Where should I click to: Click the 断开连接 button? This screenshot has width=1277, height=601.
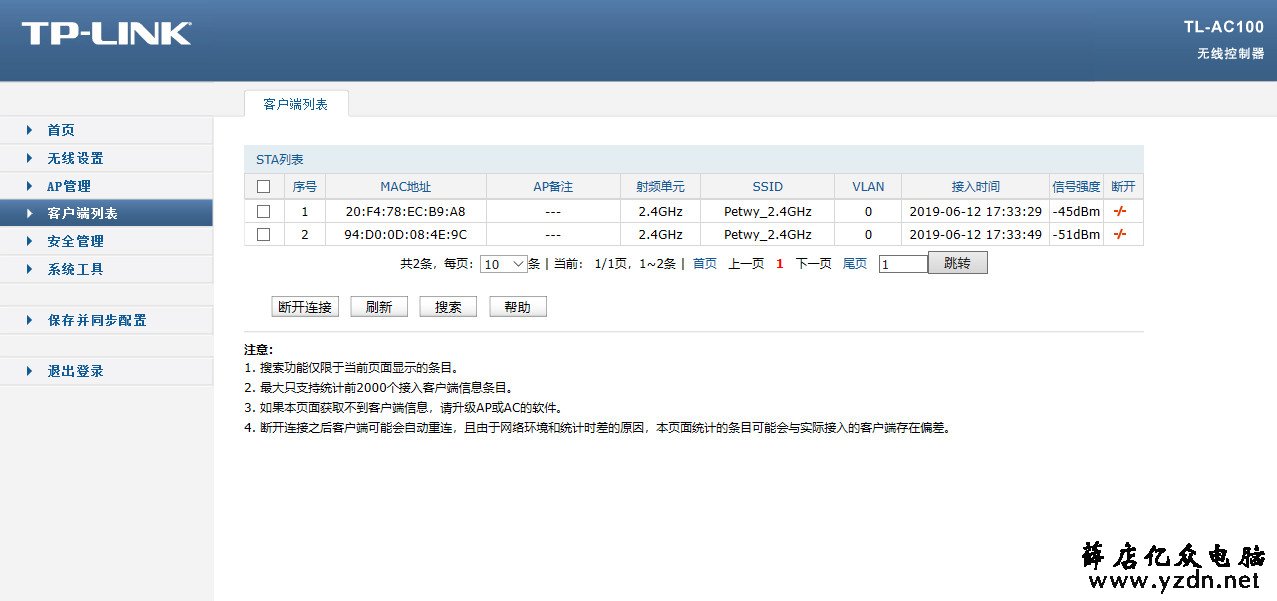pos(305,307)
